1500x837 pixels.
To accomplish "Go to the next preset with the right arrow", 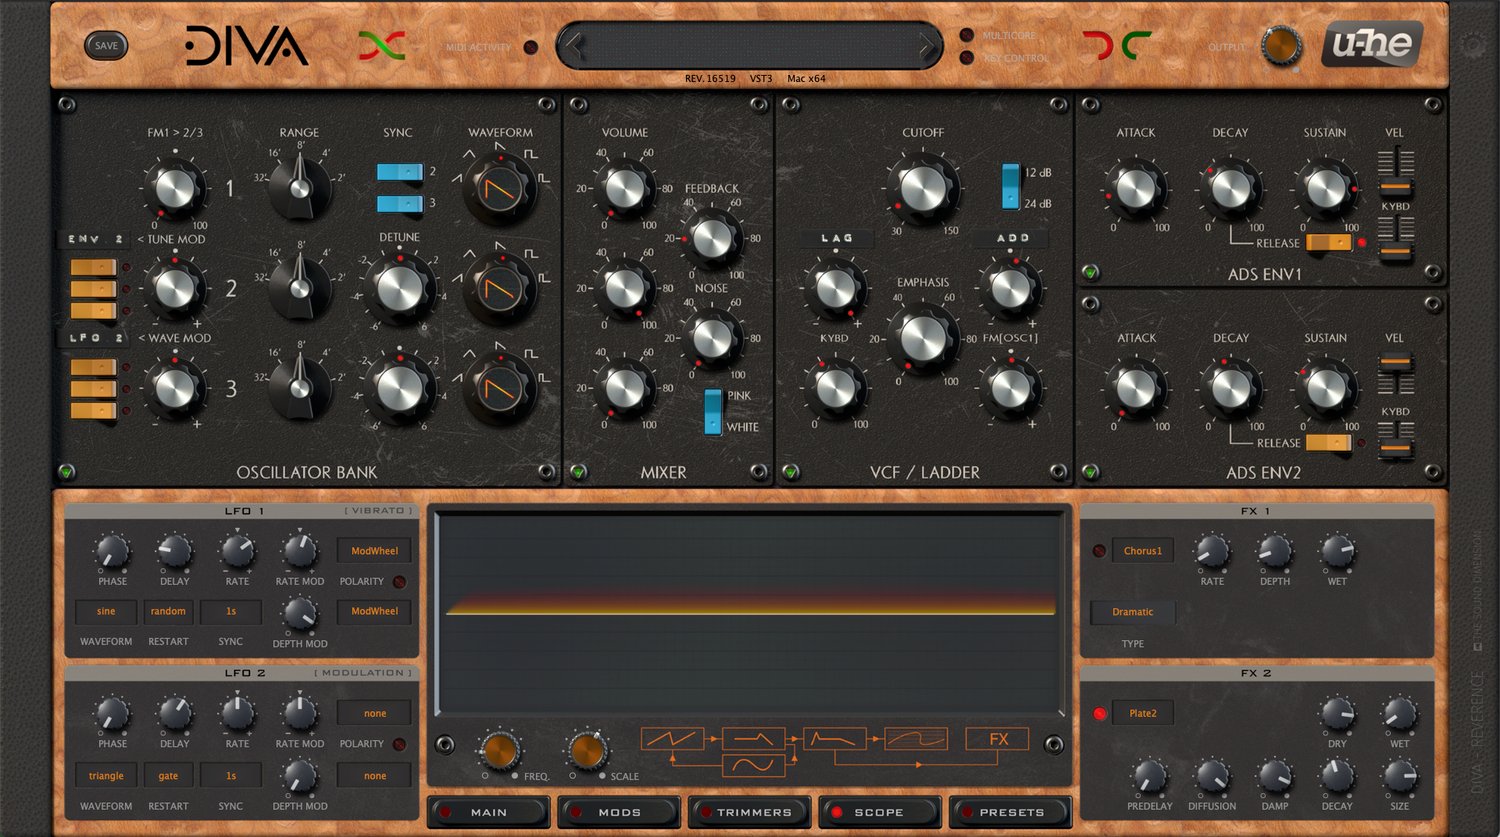I will [926, 45].
